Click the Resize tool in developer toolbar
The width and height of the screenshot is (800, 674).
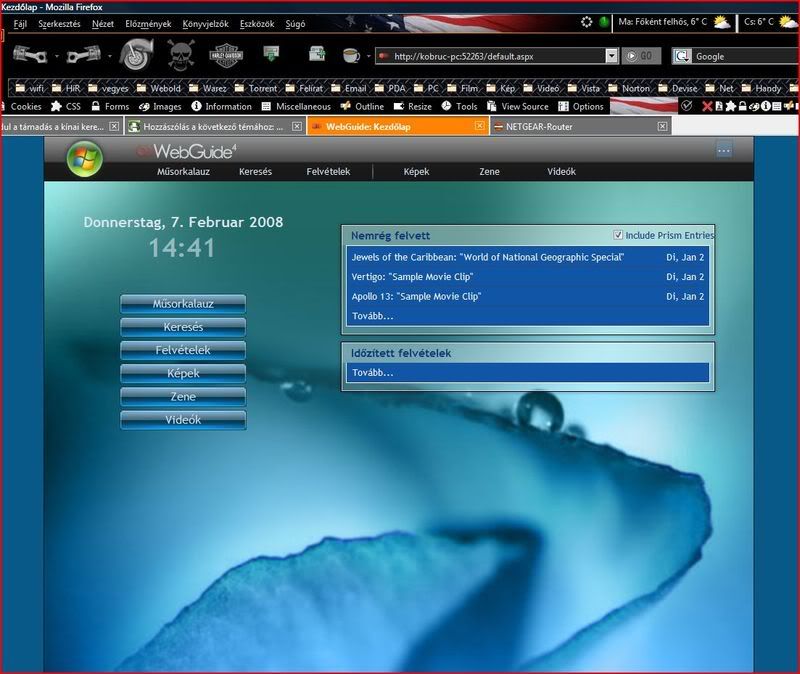tap(412, 106)
